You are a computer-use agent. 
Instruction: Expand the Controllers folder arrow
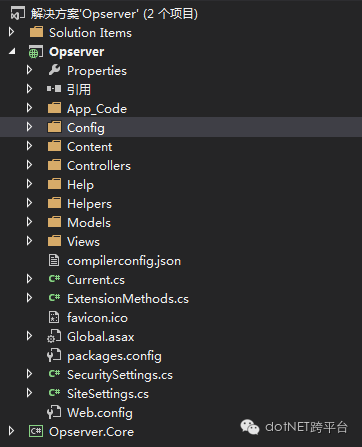30,165
